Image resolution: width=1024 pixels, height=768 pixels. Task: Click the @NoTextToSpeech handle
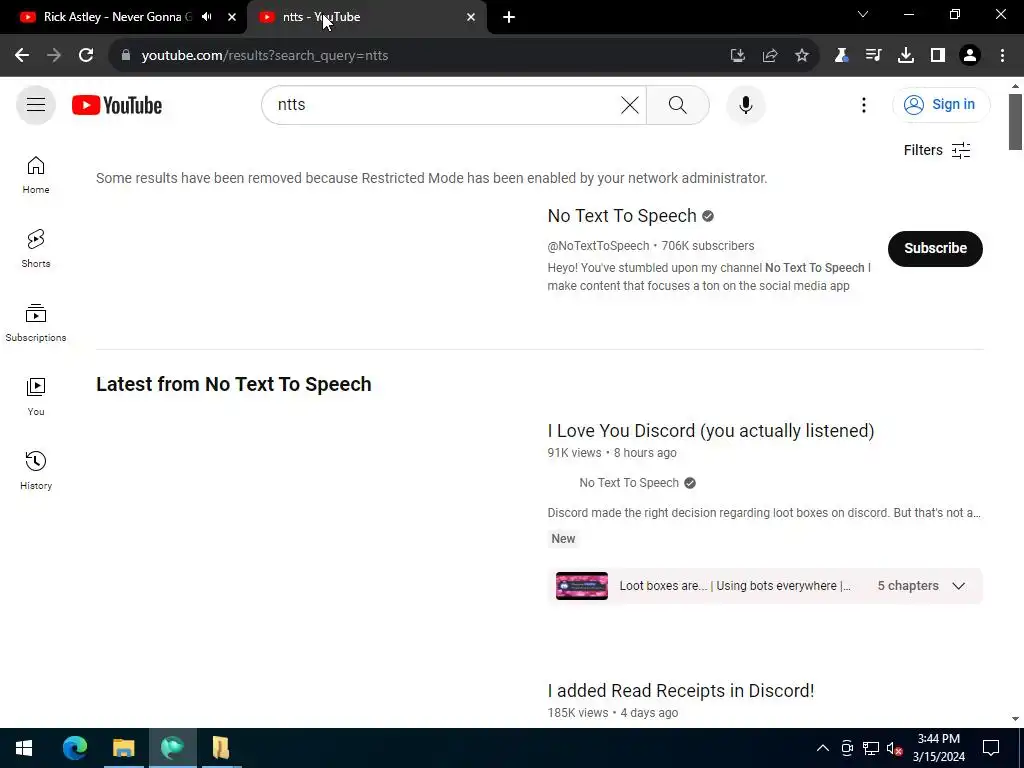point(598,246)
